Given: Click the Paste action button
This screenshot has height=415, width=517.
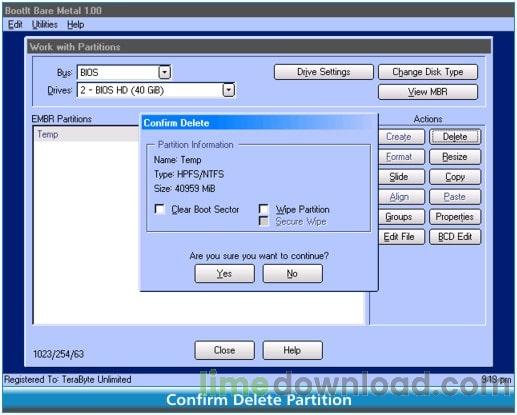Looking at the screenshot, I should pyautogui.click(x=455, y=197).
